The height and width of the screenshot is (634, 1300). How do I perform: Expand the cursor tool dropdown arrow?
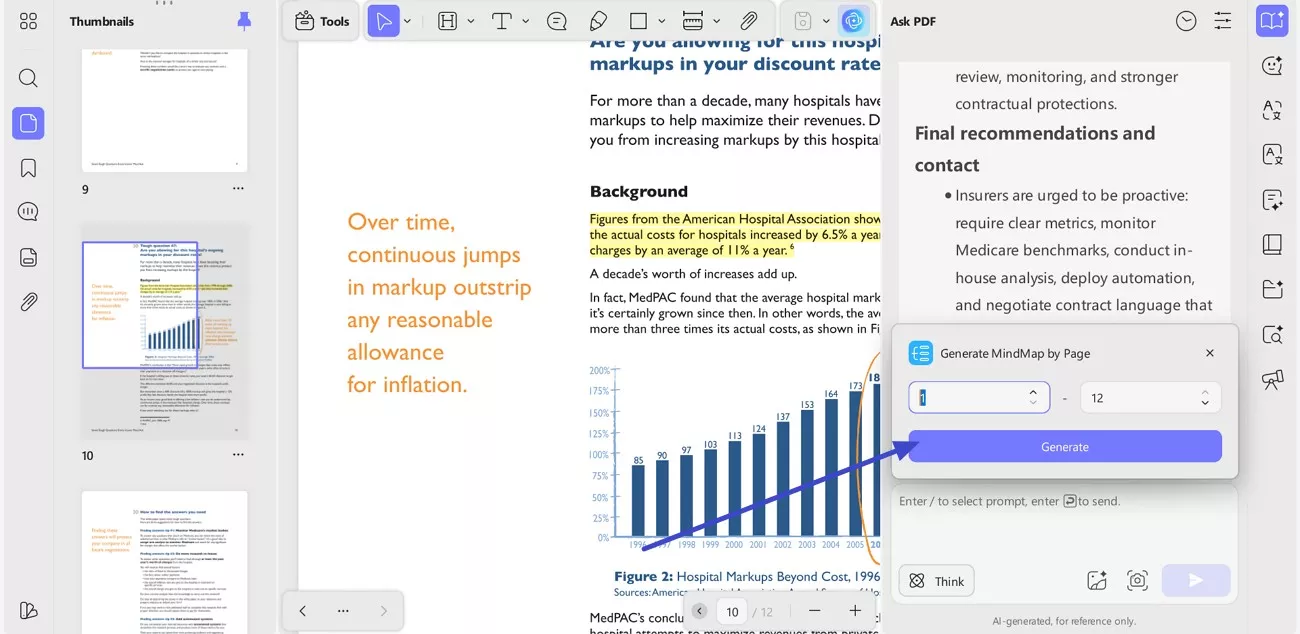point(407,21)
